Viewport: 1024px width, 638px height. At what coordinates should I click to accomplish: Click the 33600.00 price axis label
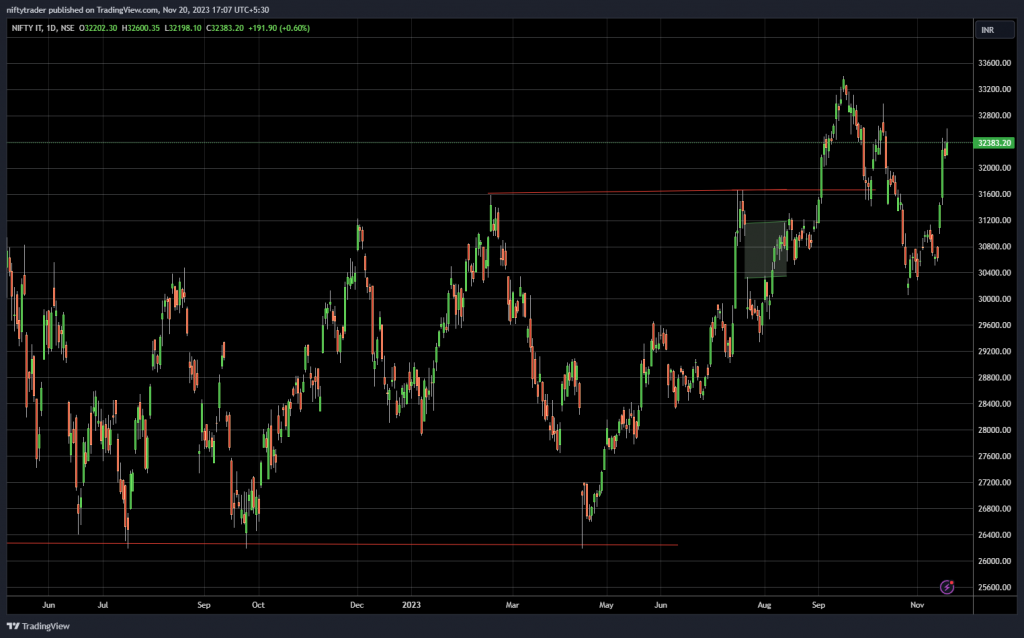click(x=994, y=63)
